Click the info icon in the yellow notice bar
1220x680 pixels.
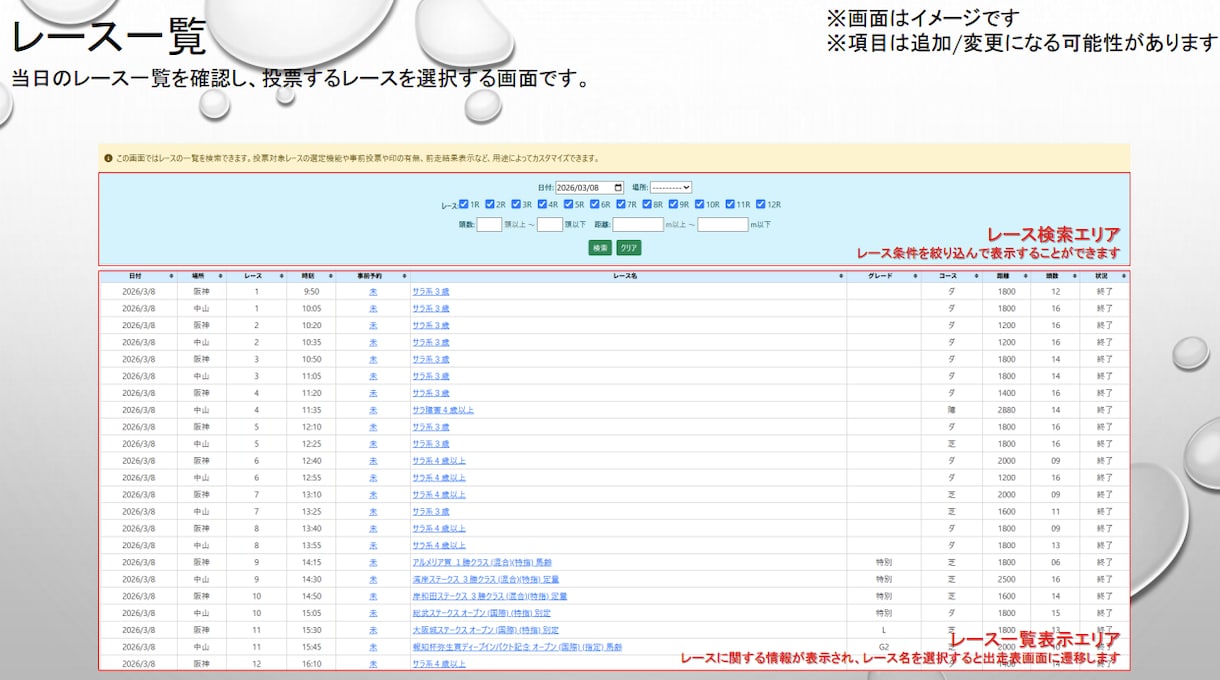coord(108,158)
